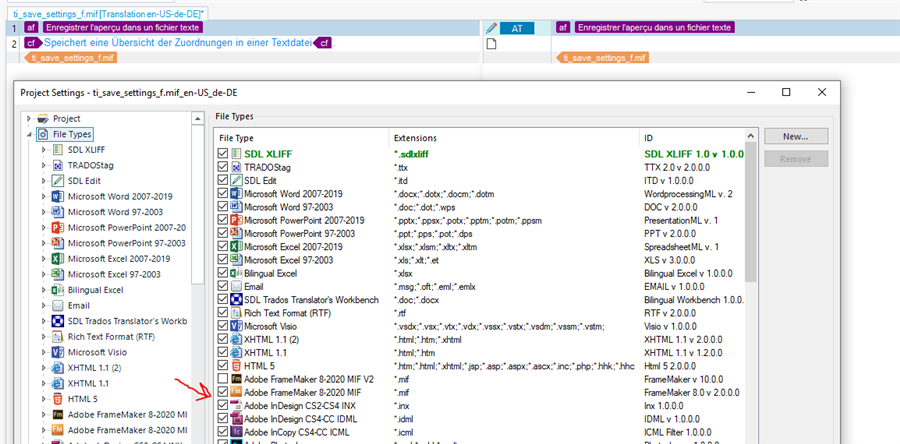Click the Microsoft Visio icon in the tree

pyautogui.click(x=57, y=352)
